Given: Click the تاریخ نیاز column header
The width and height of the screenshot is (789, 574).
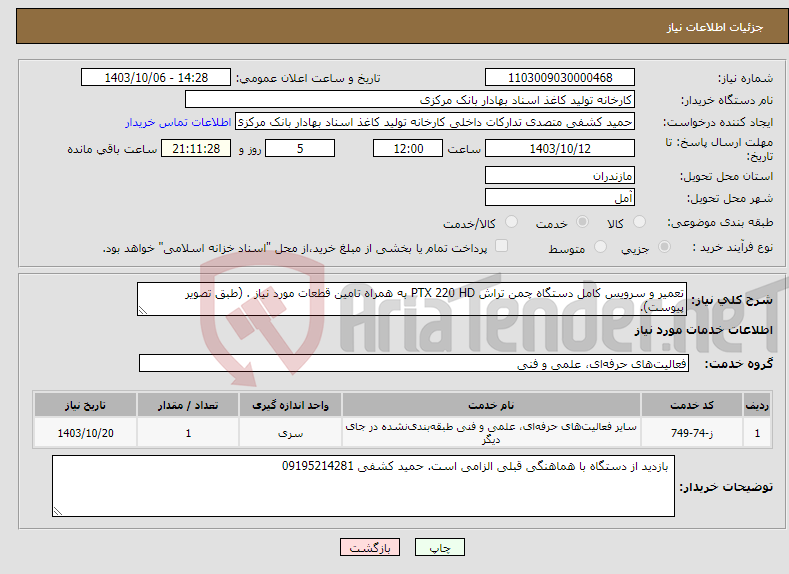Looking at the screenshot, I should coord(85,405).
